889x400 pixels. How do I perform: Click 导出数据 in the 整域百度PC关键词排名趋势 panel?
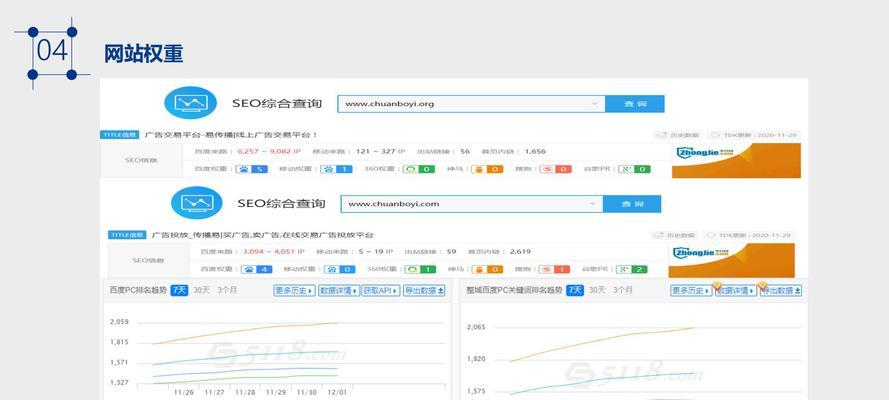[x=780, y=291]
